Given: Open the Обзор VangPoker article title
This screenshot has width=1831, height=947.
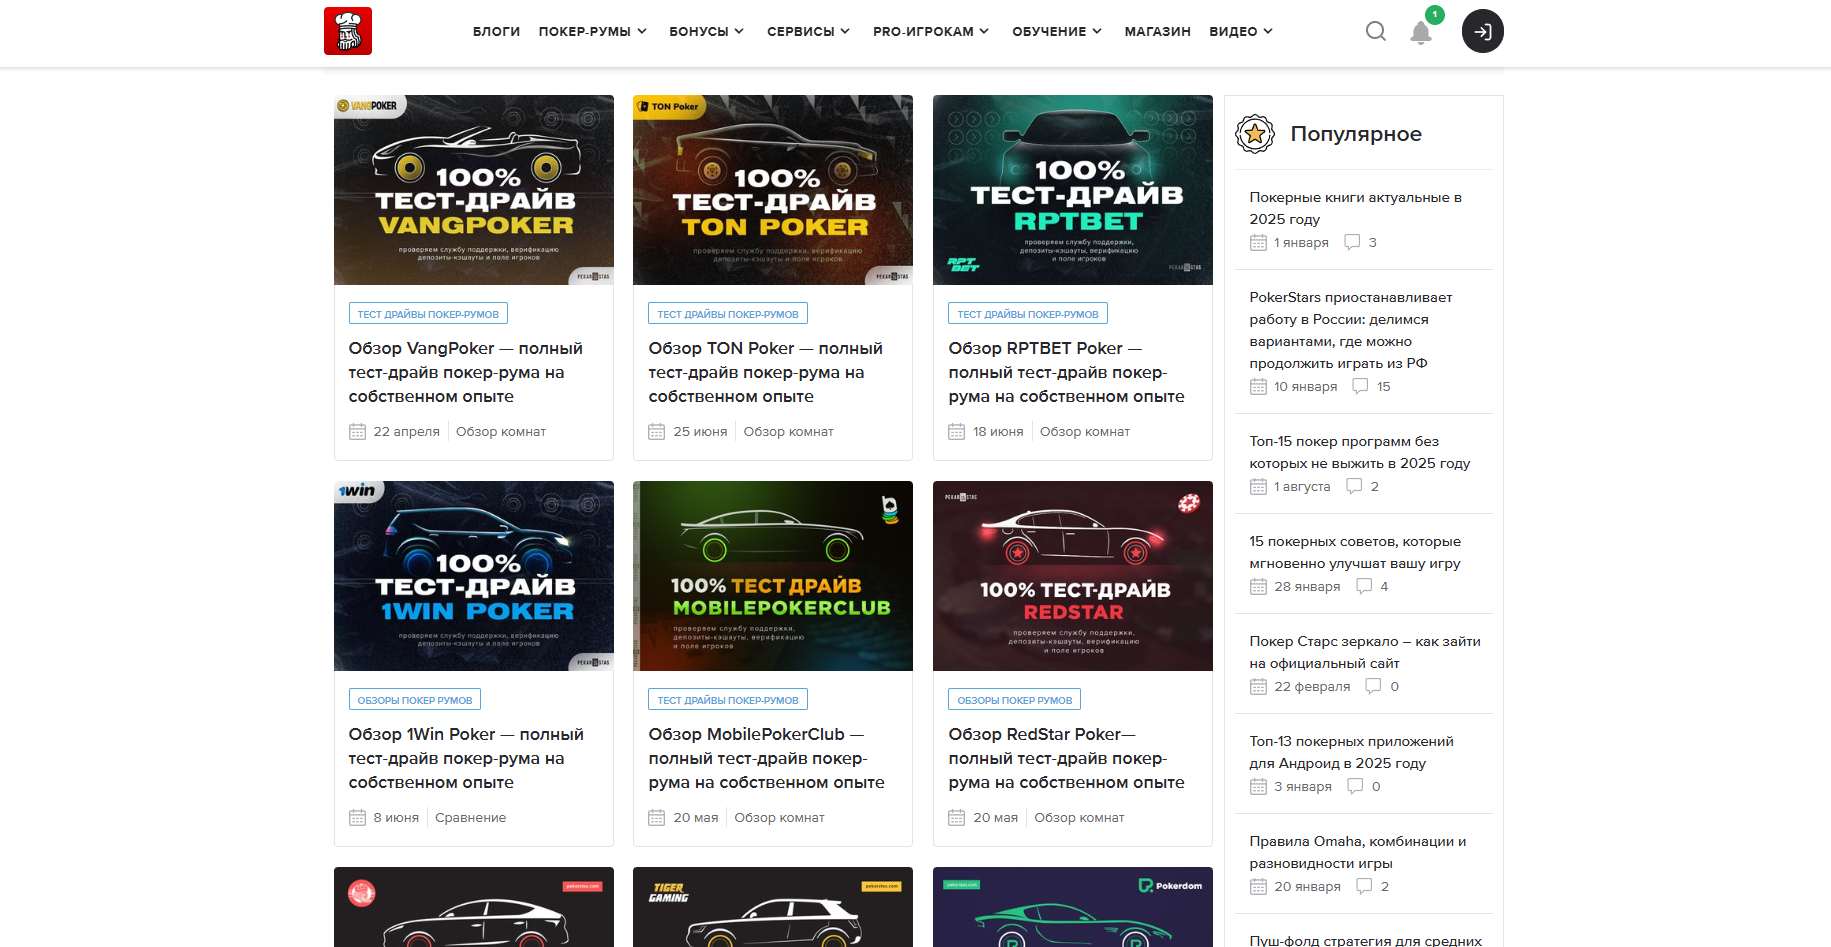Looking at the screenshot, I should pyautogui.click(x=465, y=372).
